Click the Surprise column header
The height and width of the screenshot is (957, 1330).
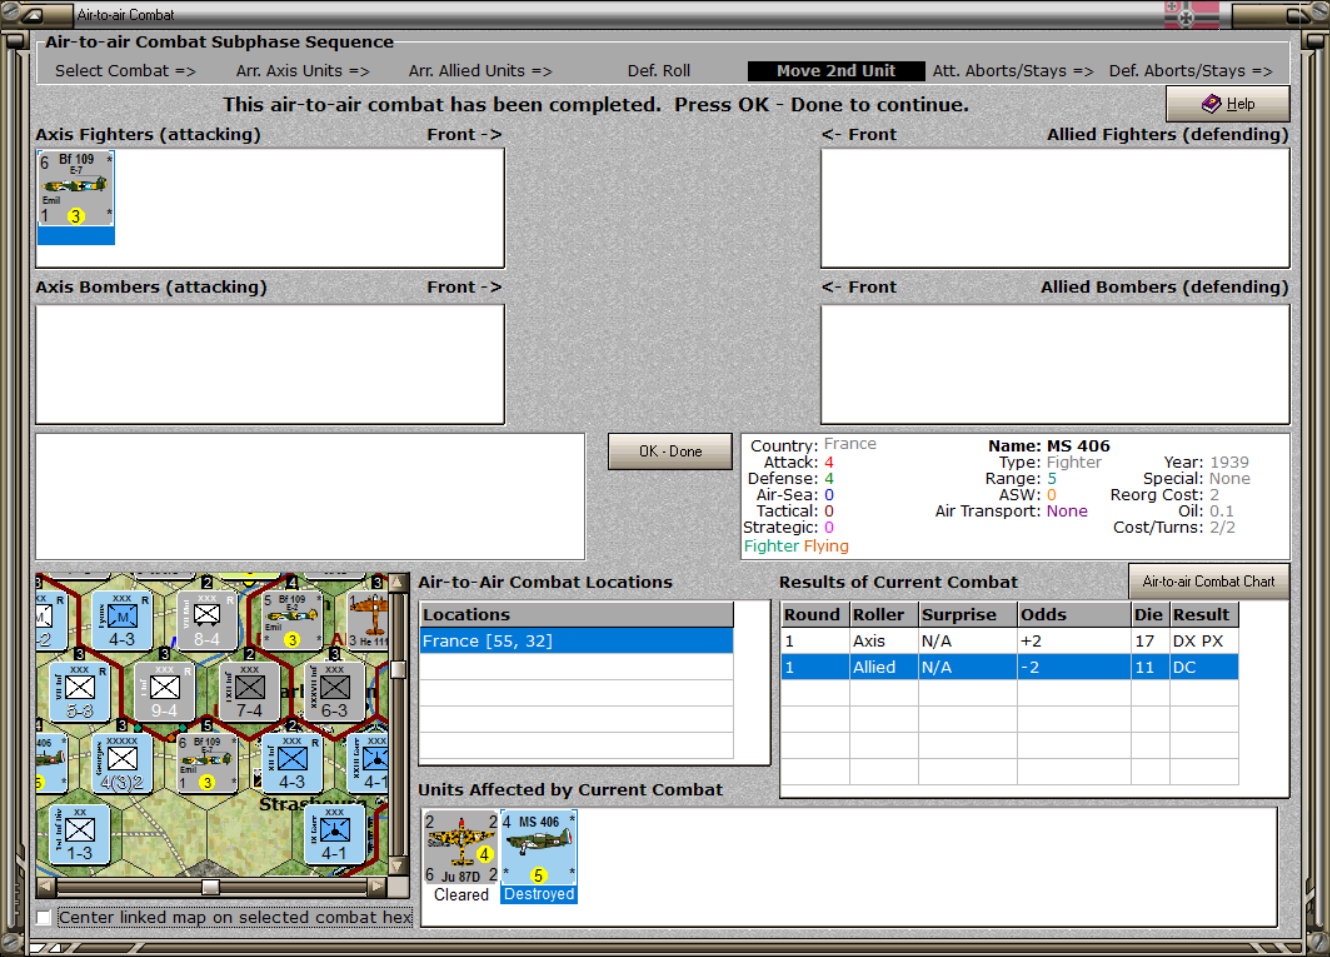point(968,614)
